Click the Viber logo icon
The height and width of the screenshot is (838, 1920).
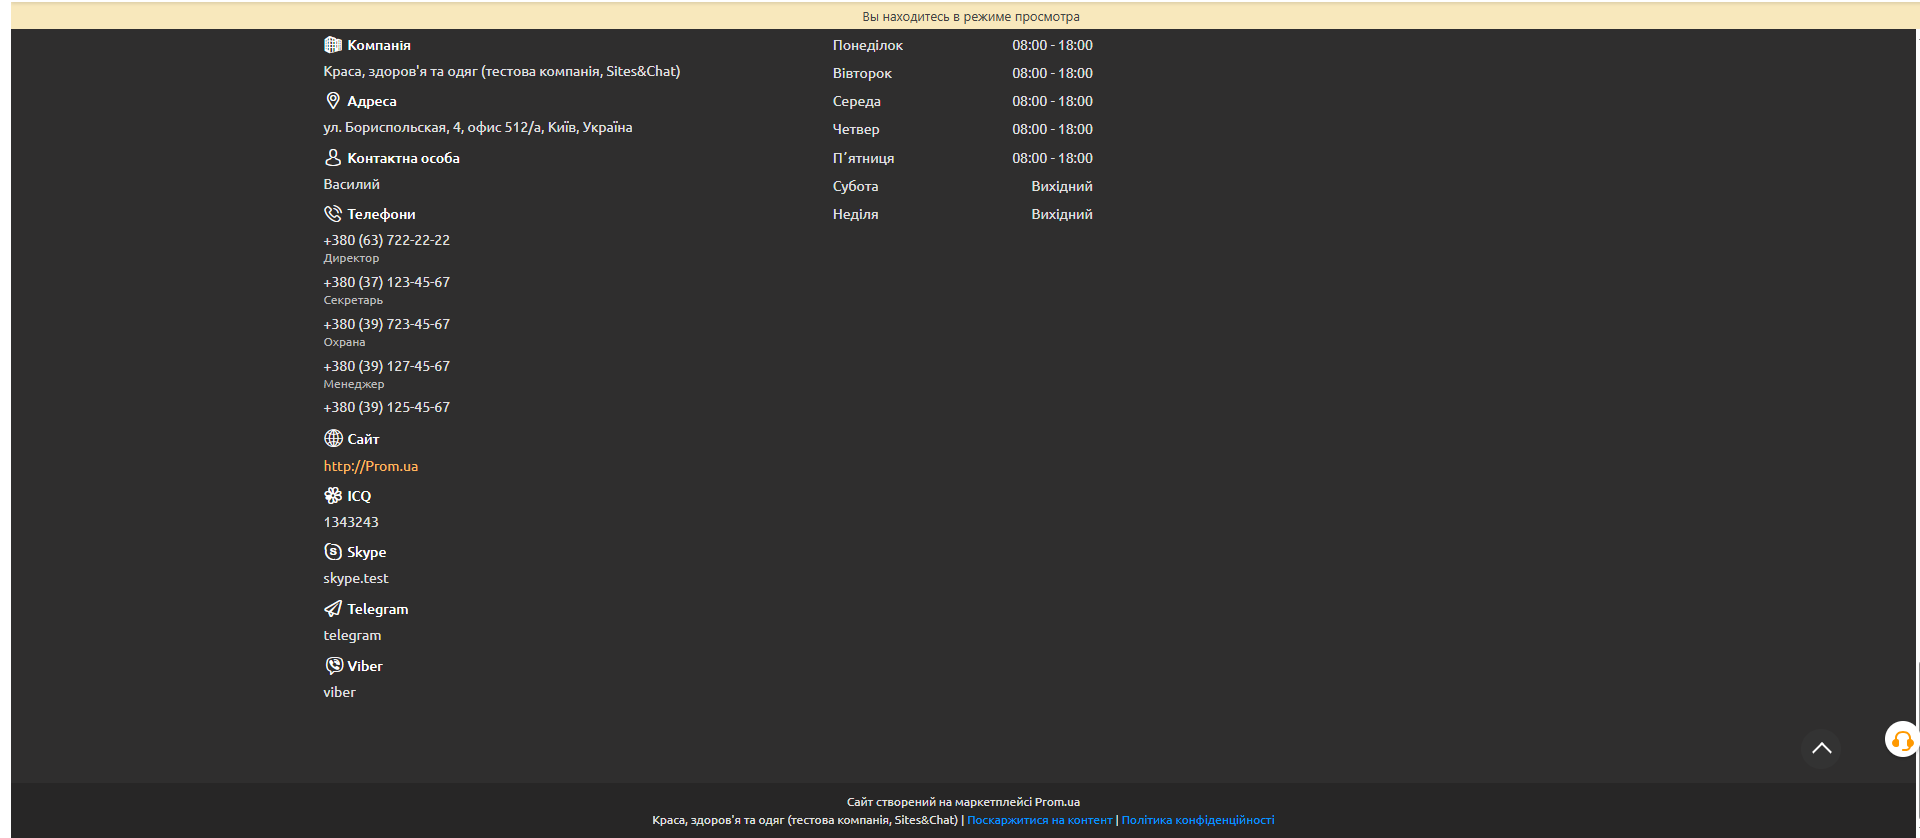coord(333,666)
